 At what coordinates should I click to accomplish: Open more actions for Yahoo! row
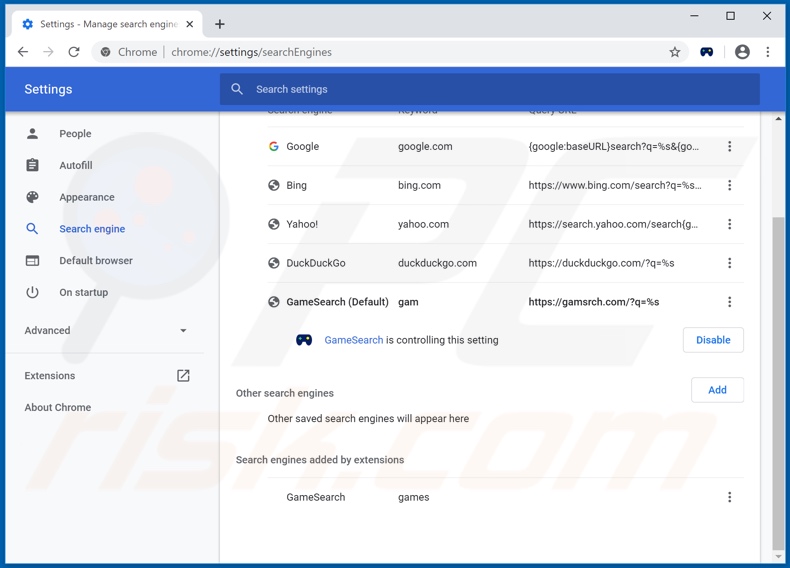click(x=730, y=224)
